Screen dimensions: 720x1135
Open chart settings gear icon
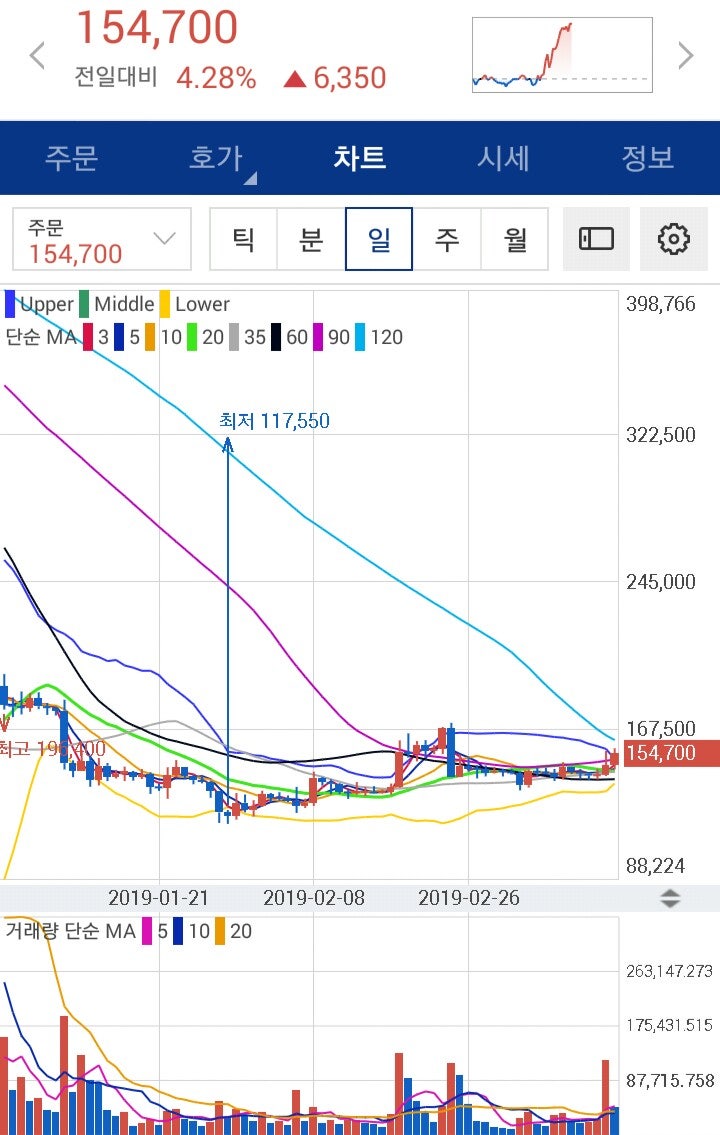click(x=674, y=239)
